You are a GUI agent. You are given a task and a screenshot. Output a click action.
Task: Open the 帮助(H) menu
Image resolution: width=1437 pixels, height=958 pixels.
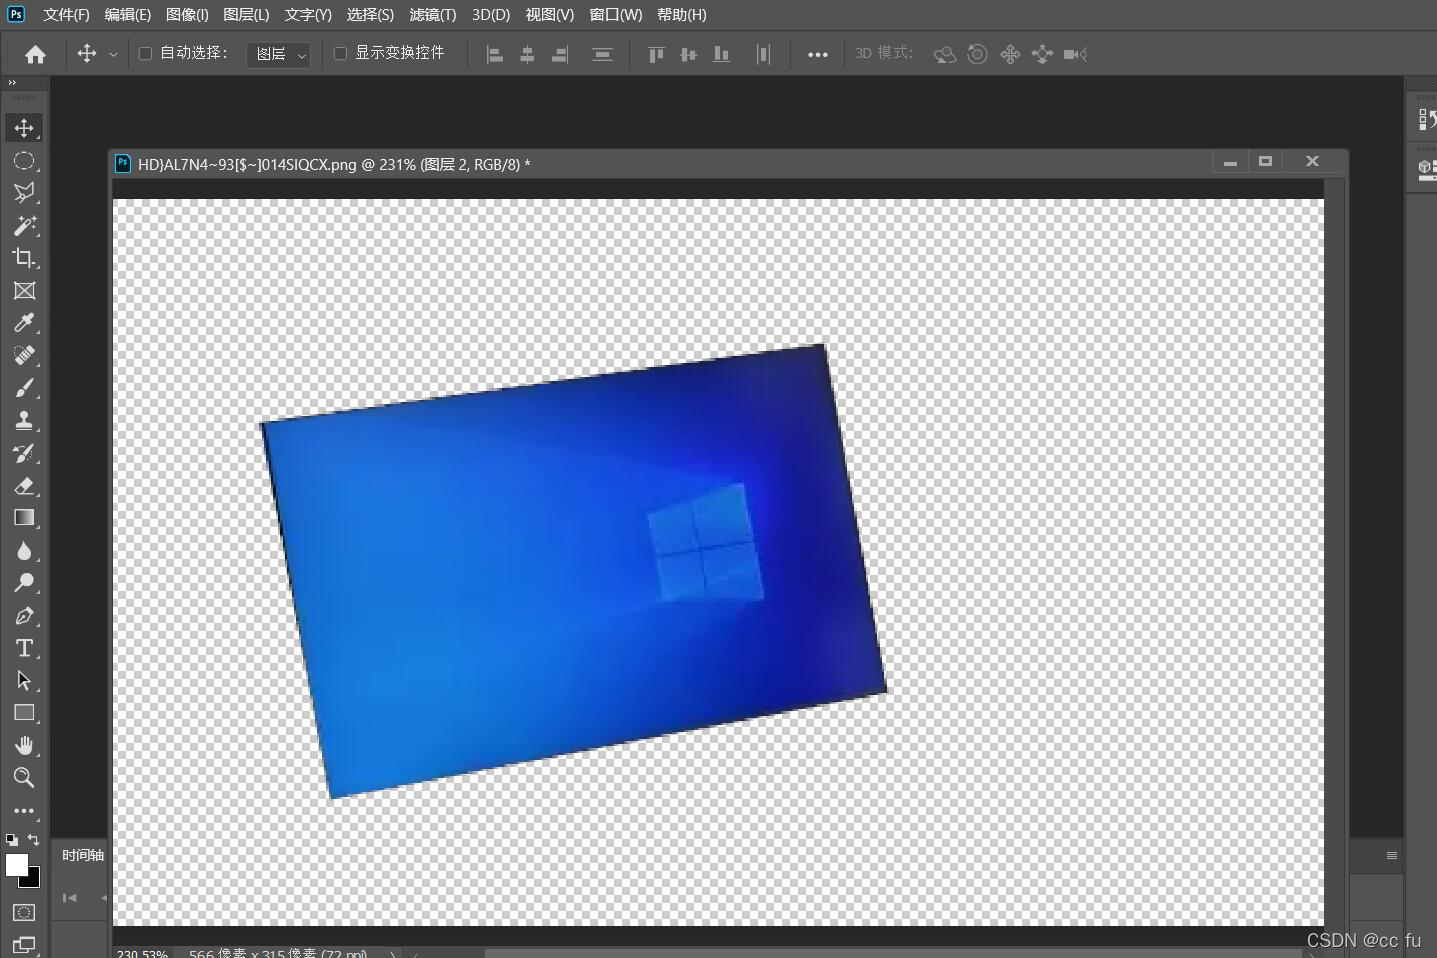point(682,14)
